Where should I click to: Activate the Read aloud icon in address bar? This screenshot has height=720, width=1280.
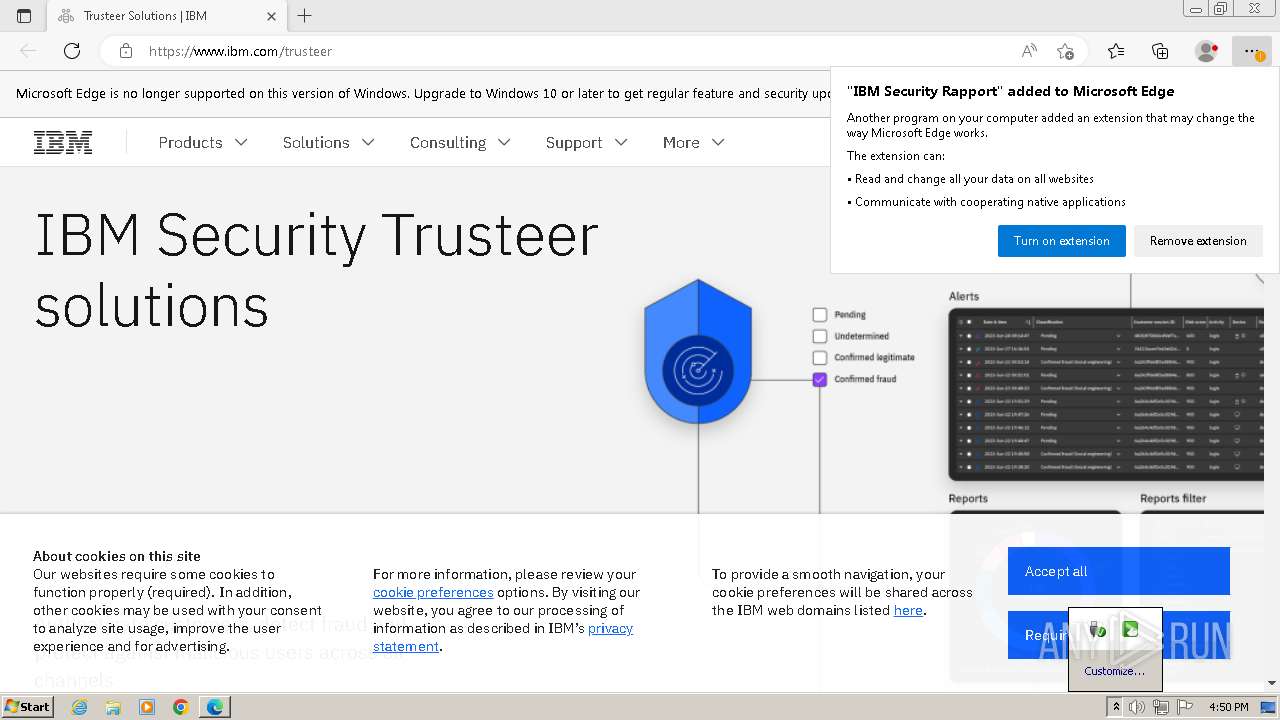[x=1029, y=51]
